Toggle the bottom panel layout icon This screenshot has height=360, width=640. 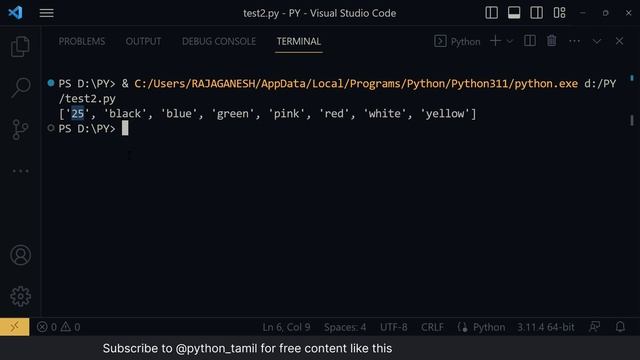point(514,13)
